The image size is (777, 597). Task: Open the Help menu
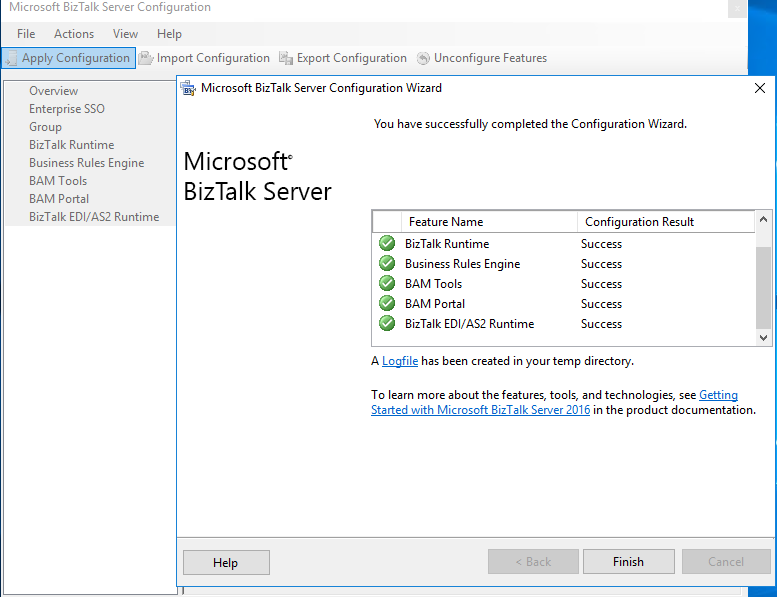click(x=169, y=34)
